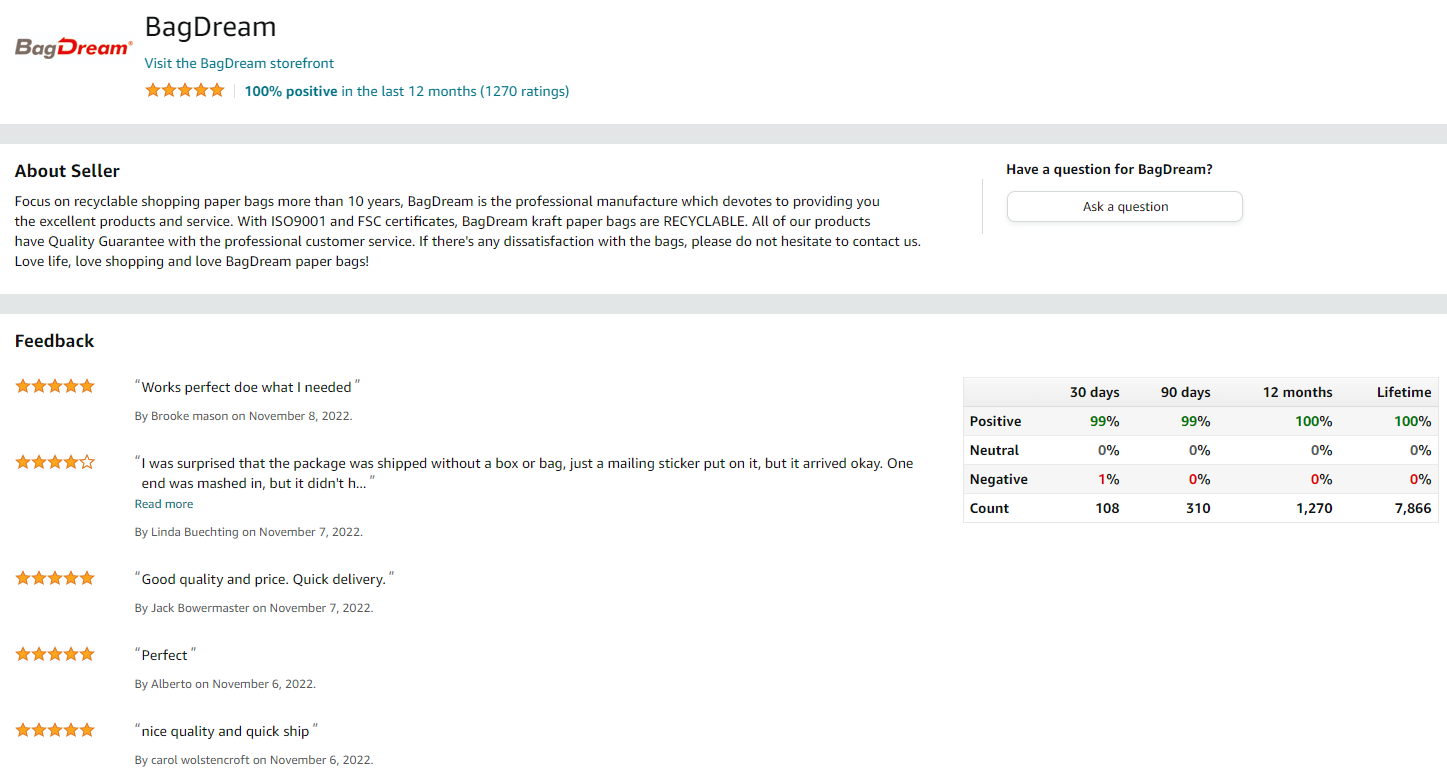
Task: Select the 90 days column header
Action: [1185, 392]
